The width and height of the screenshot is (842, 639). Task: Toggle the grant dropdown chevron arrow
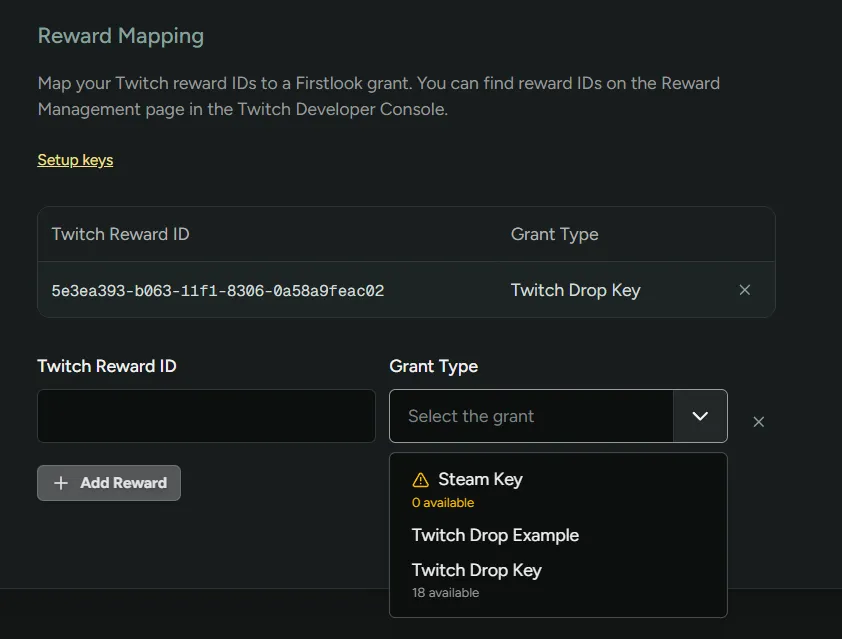pos(700,416)
